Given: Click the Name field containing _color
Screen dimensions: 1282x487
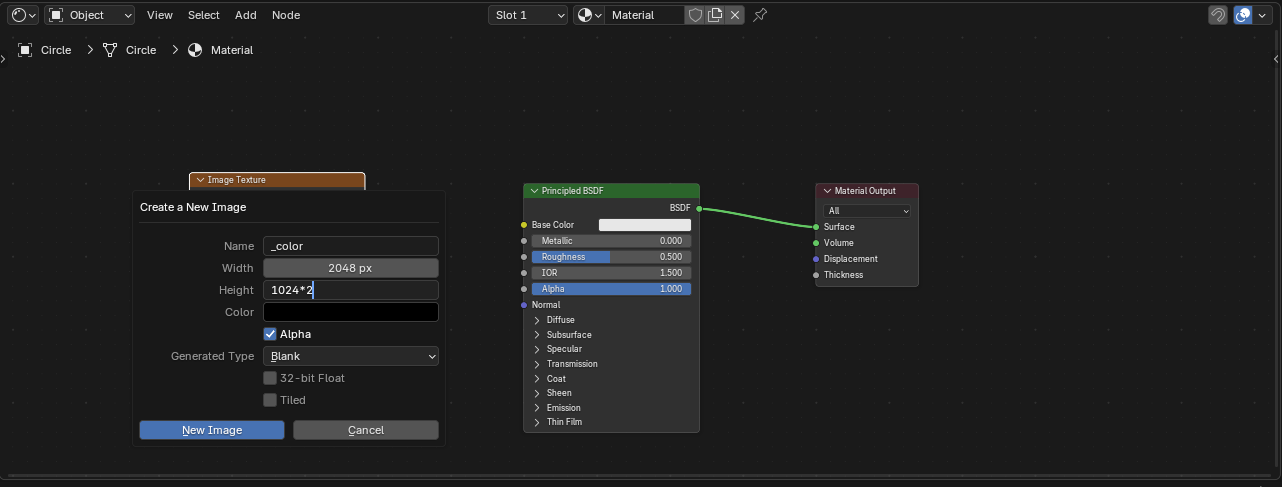Looking at the screenshot, I should point(350,246).
